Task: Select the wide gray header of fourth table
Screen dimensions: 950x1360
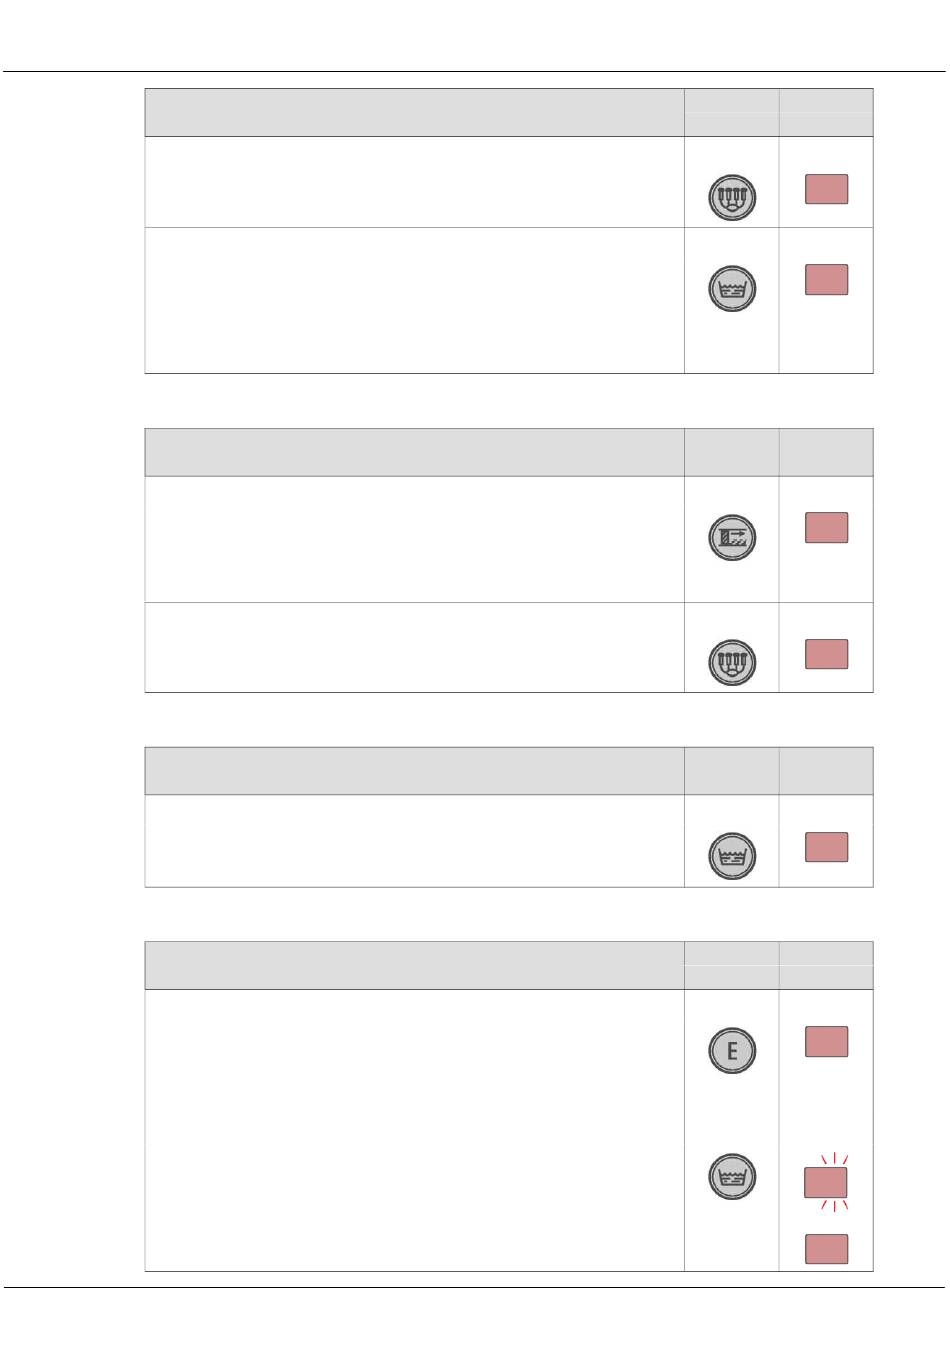Action: 414,965
